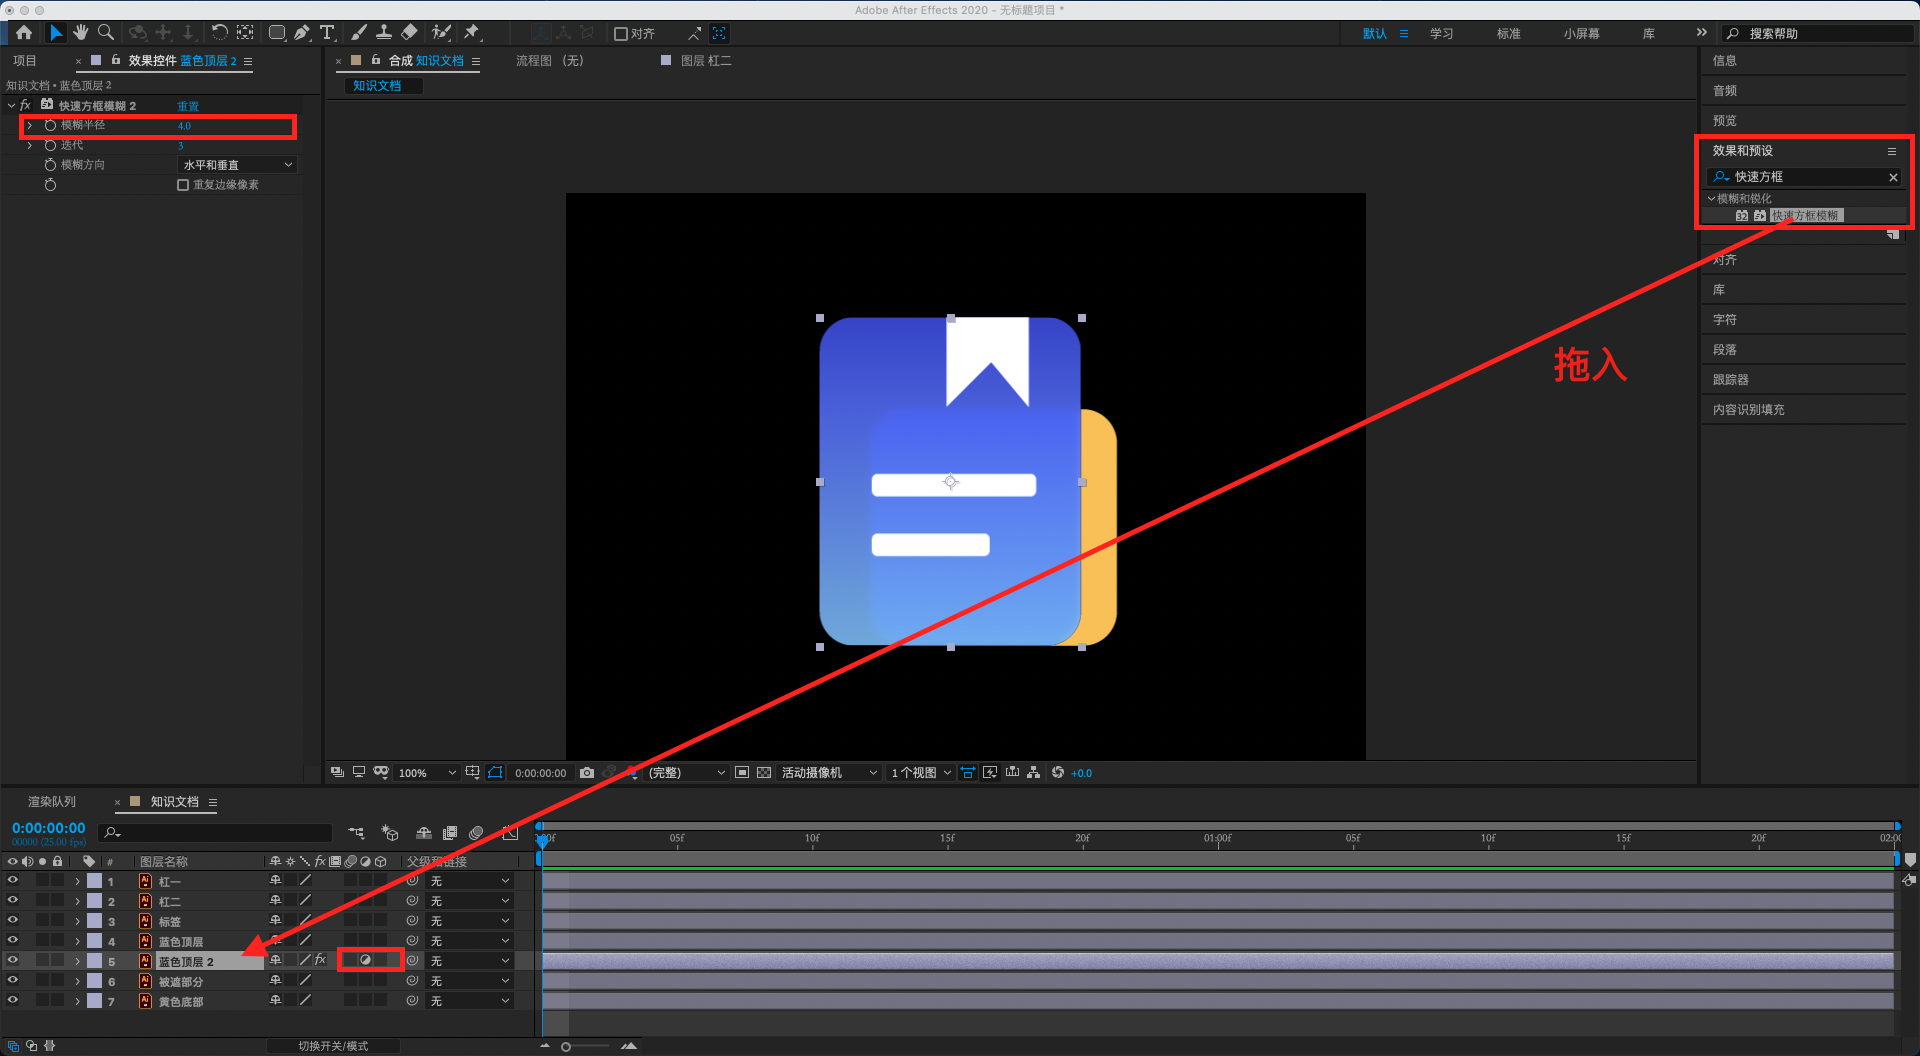
Task: Open the graph editor in timeline
Action: (x=510, y=833)
